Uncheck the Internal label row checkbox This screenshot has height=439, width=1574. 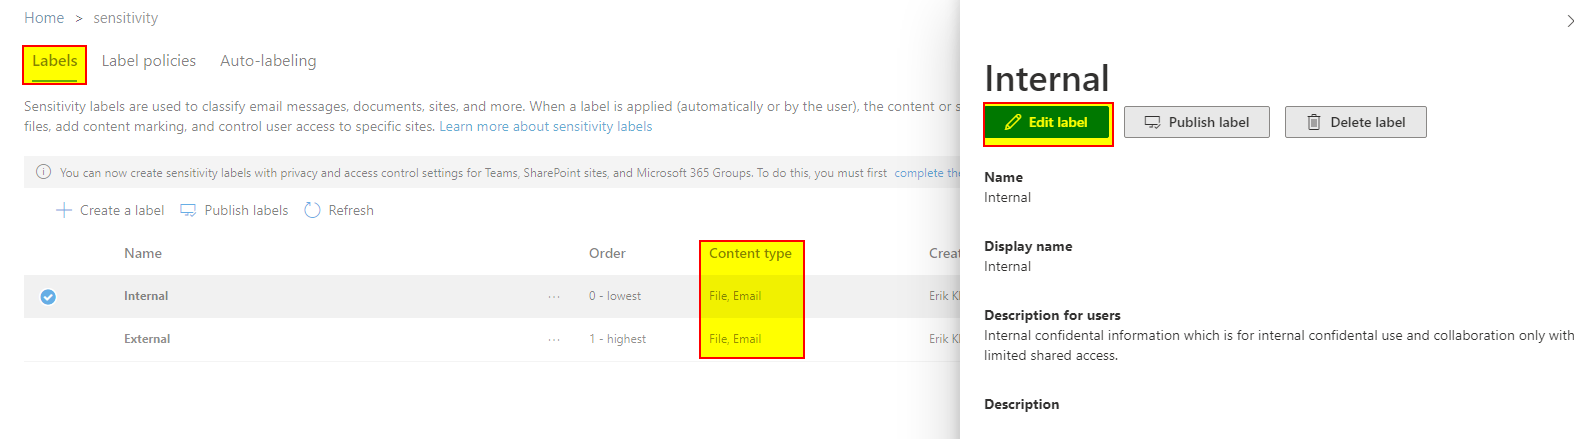48,296
